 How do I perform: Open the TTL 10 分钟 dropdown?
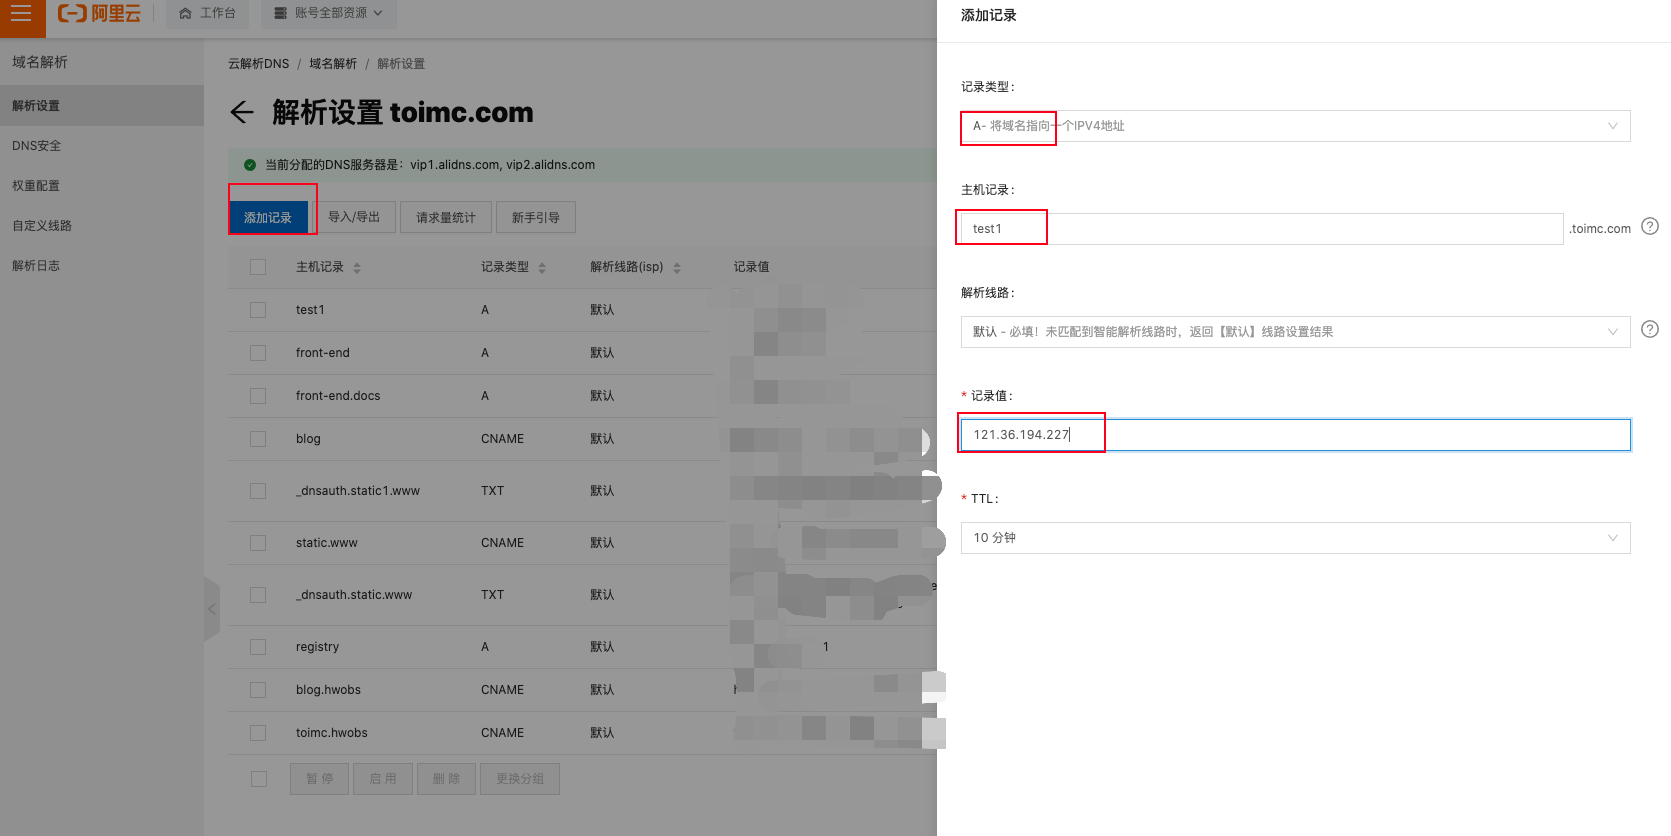coord(1295,538)
